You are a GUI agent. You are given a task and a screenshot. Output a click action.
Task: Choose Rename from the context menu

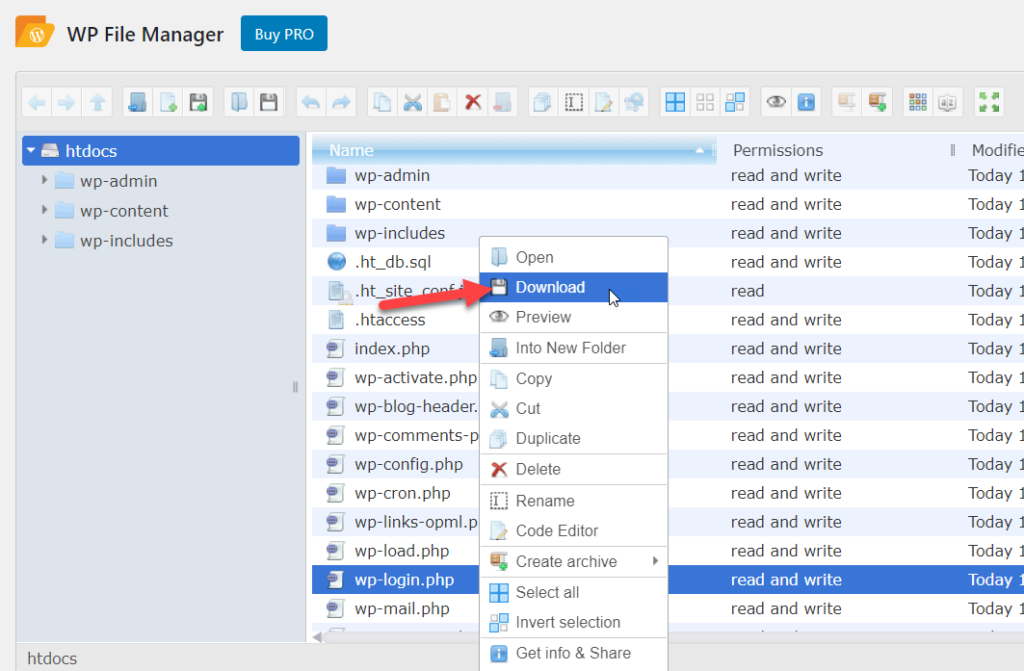(x=573, y=501)
